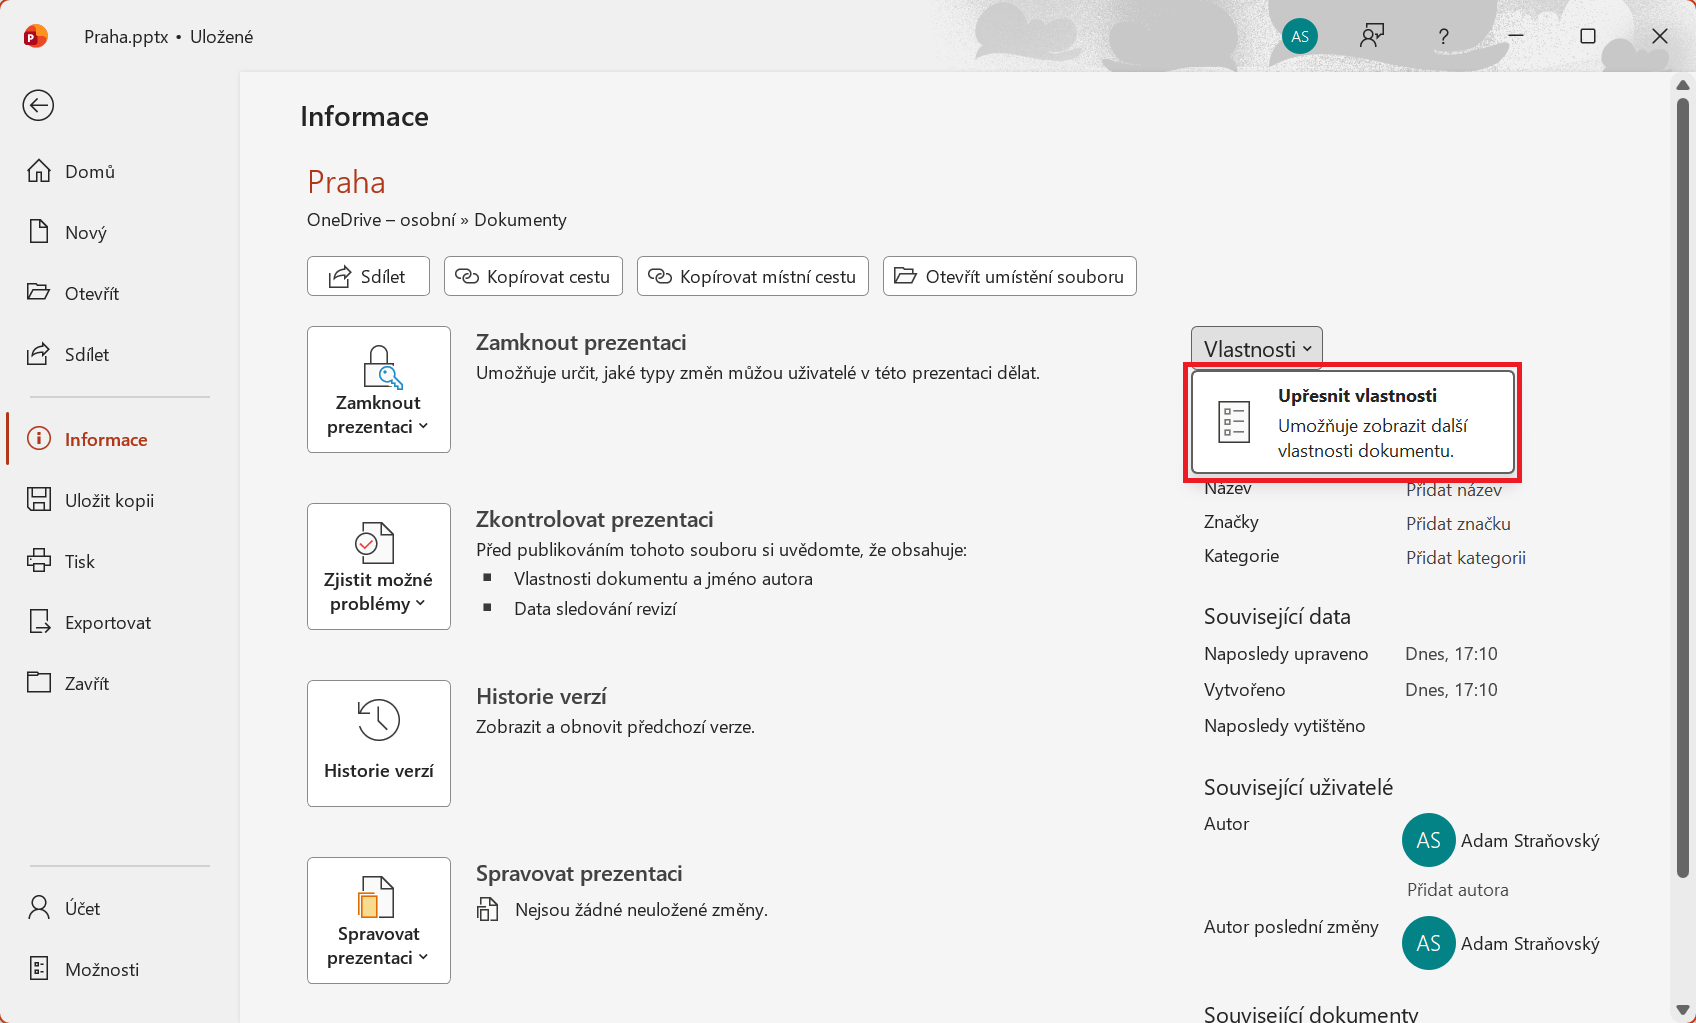Viewport: 1696px width, 1023px height.
Task: Click the feedback person icon in title bar
Action: pyautogui.click(x=1372, y=36)
